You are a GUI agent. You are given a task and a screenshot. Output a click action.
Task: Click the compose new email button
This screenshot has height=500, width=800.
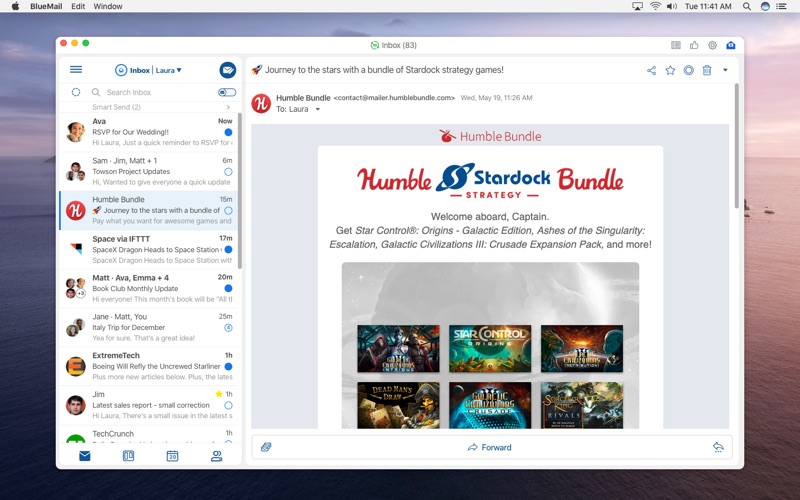228,70
